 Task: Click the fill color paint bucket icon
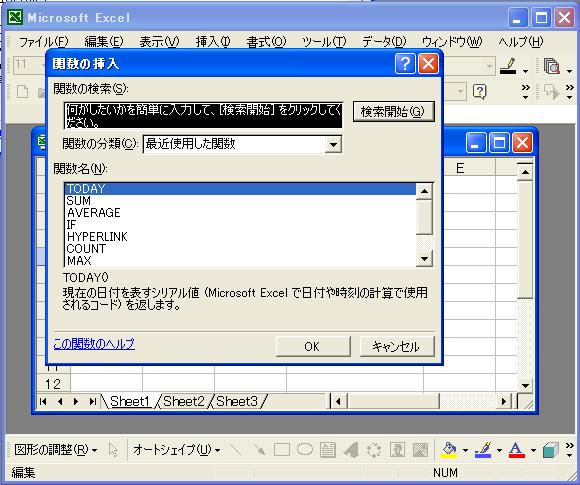point(449,450)
